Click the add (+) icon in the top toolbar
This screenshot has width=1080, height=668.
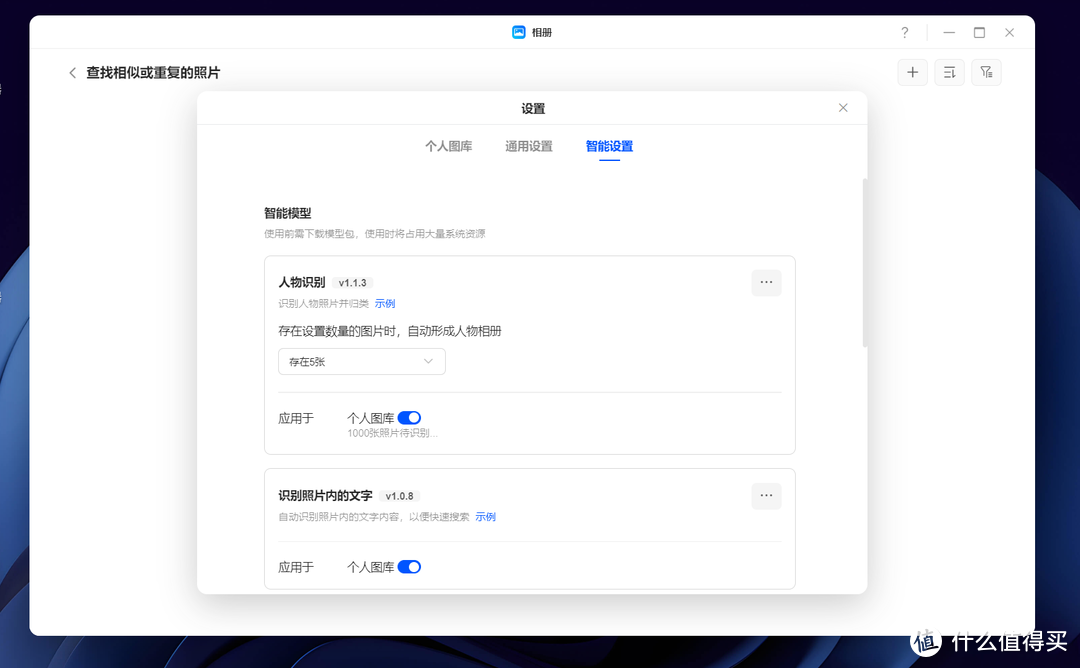pos(912,72)
